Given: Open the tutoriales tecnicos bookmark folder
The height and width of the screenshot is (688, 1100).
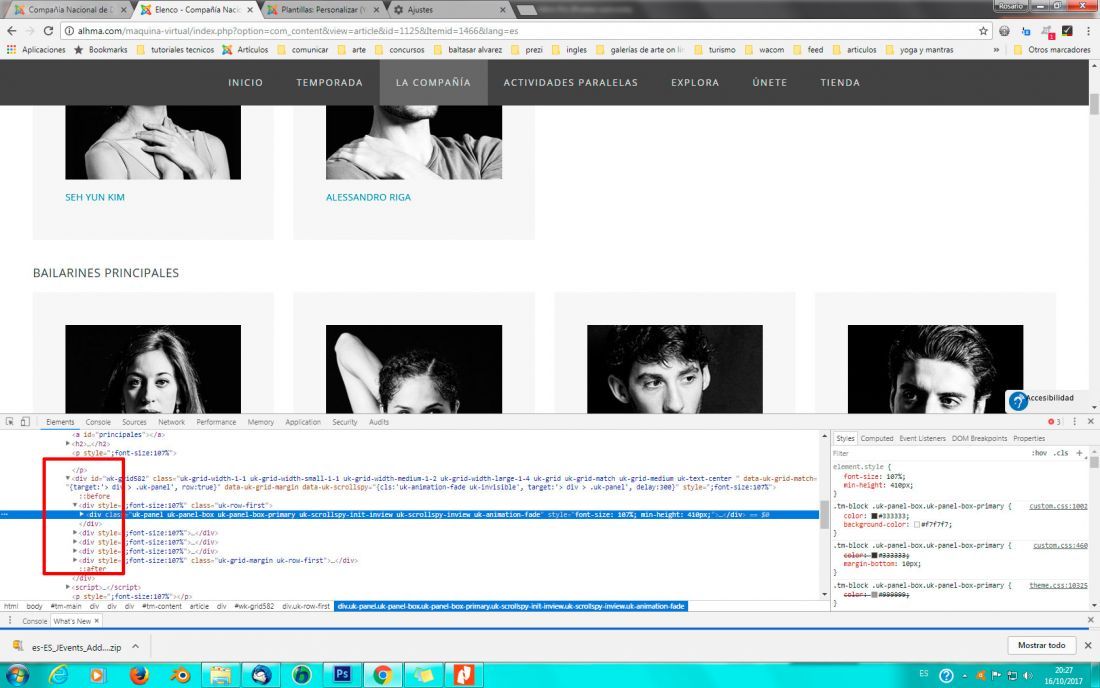Looking at the screenshot, I should (175, 50).
